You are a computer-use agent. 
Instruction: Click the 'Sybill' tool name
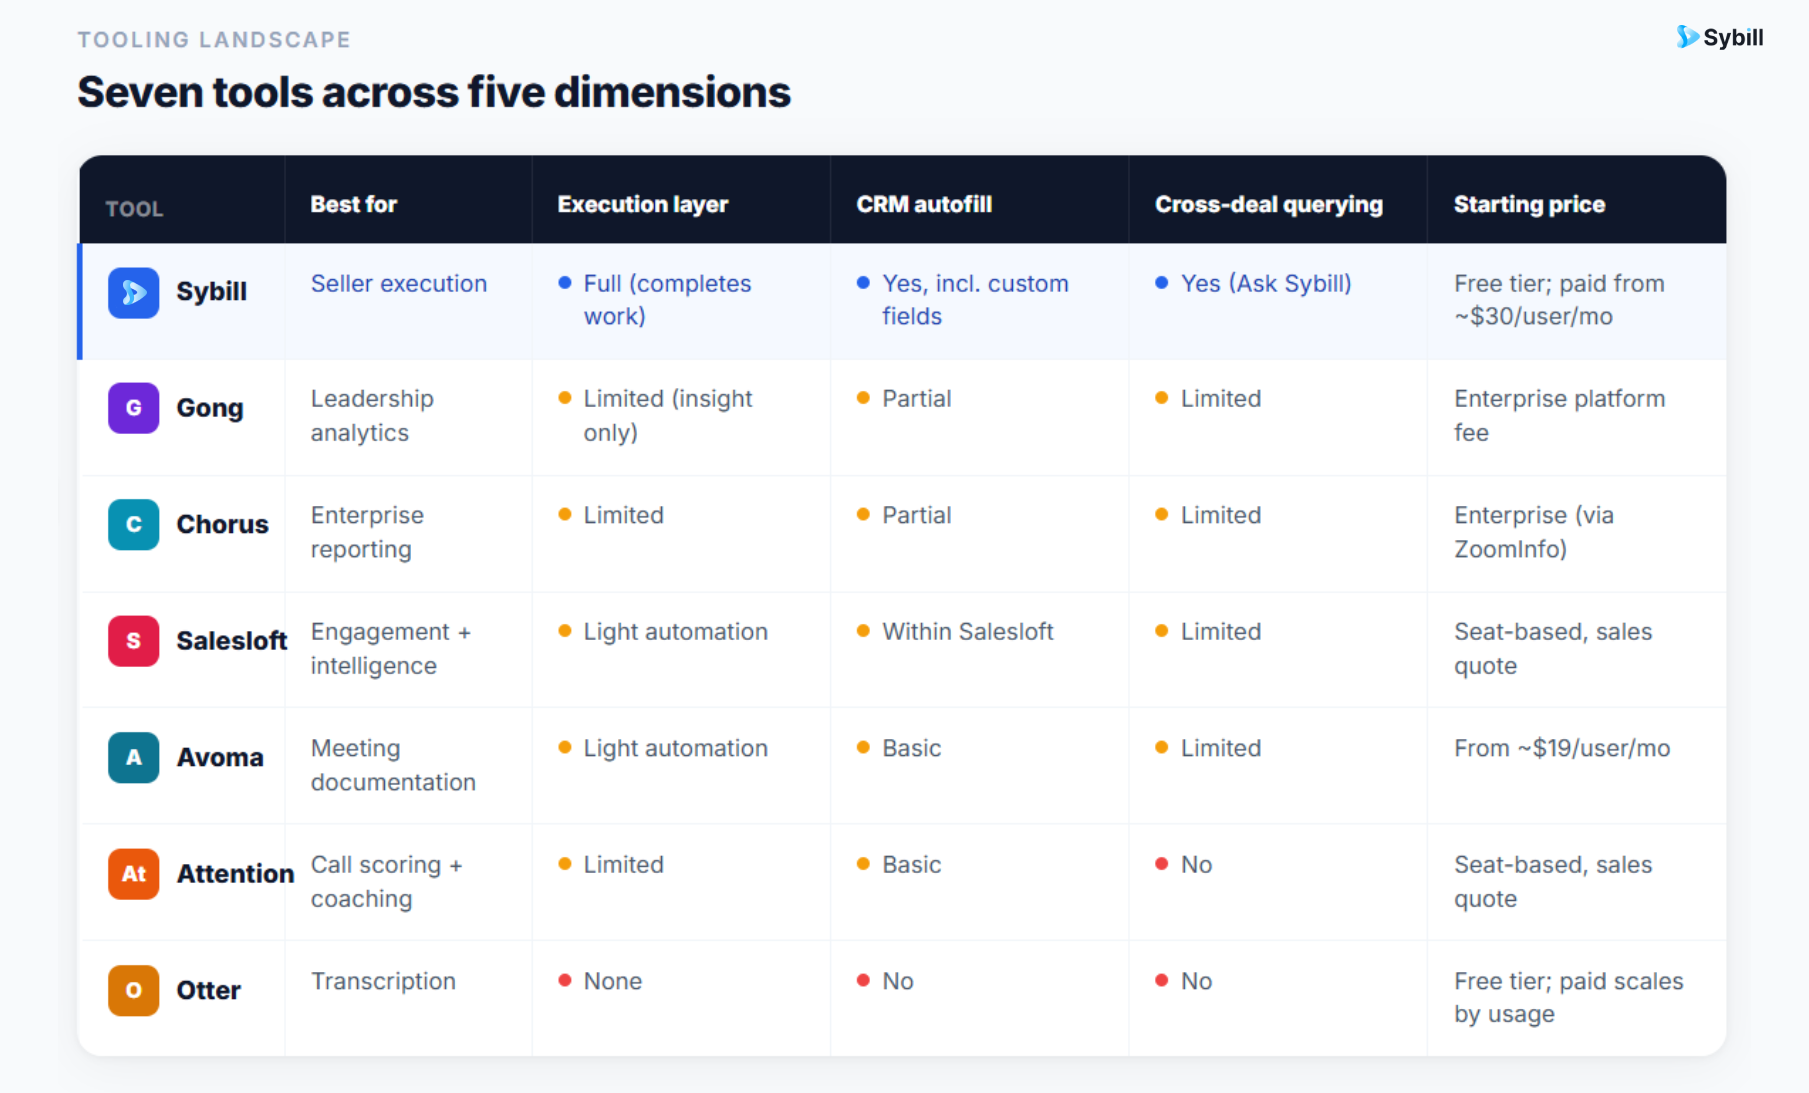(211, 292)
